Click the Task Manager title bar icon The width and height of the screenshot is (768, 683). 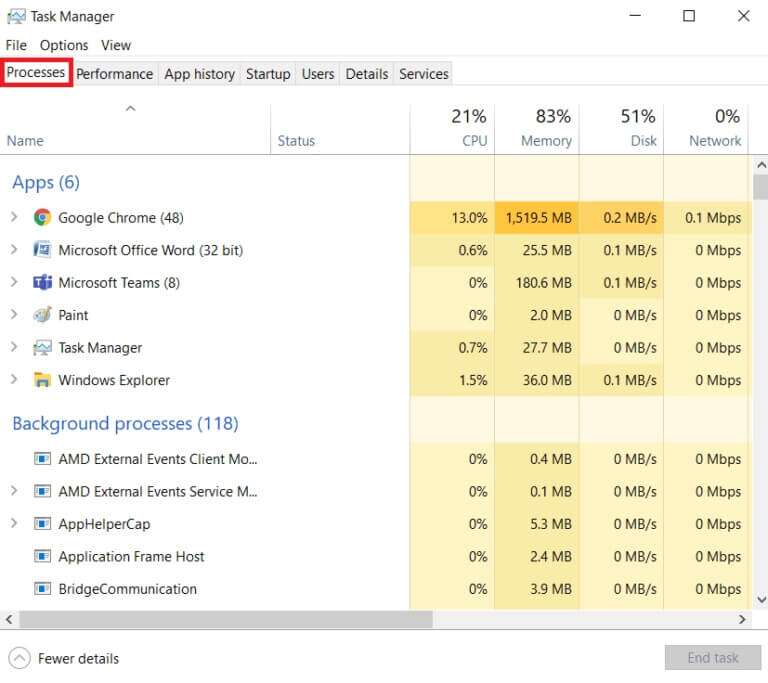pos(16,16)
